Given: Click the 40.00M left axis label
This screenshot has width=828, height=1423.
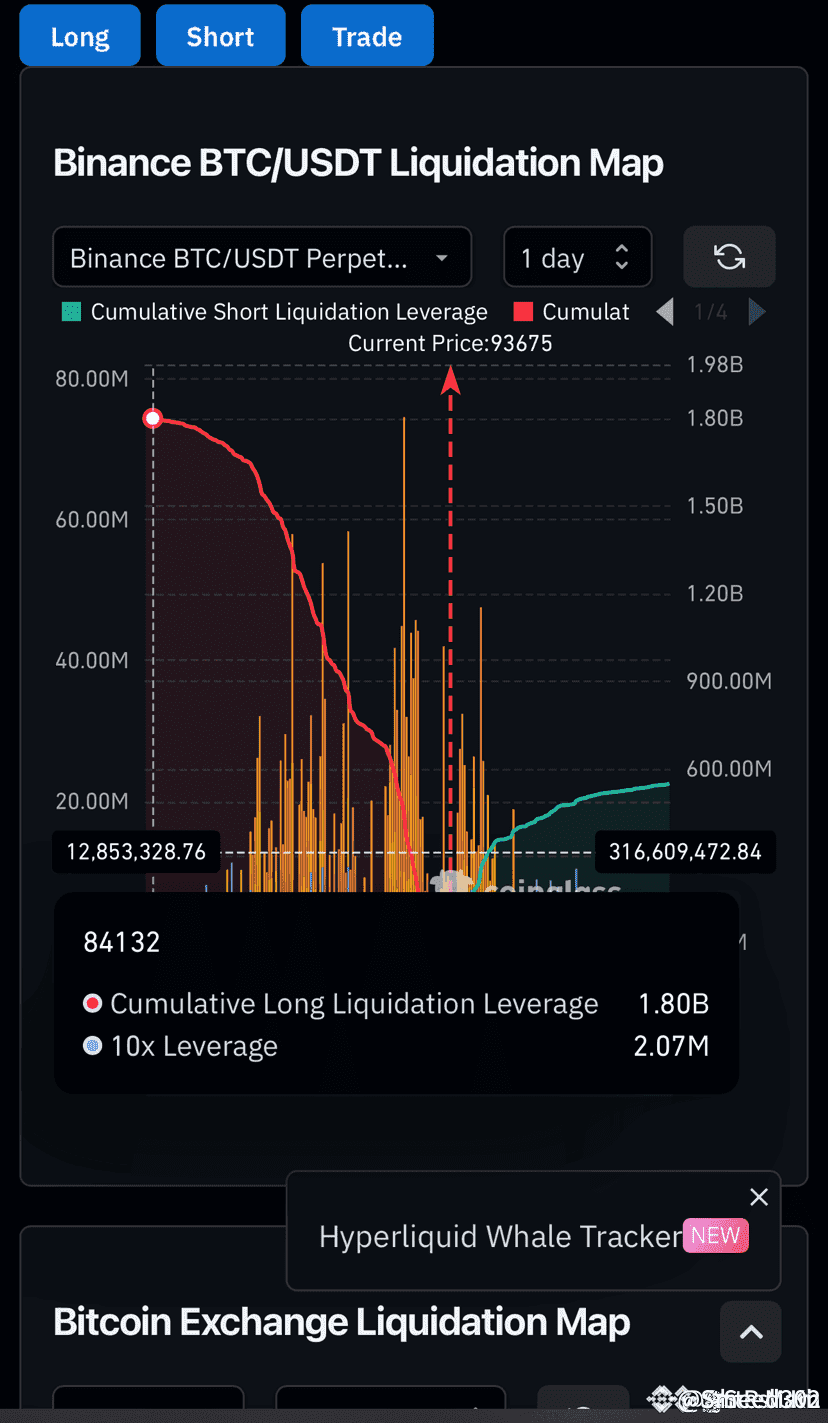Looking at the screenshot, I should pyautogui.click(x=92, y=660).
